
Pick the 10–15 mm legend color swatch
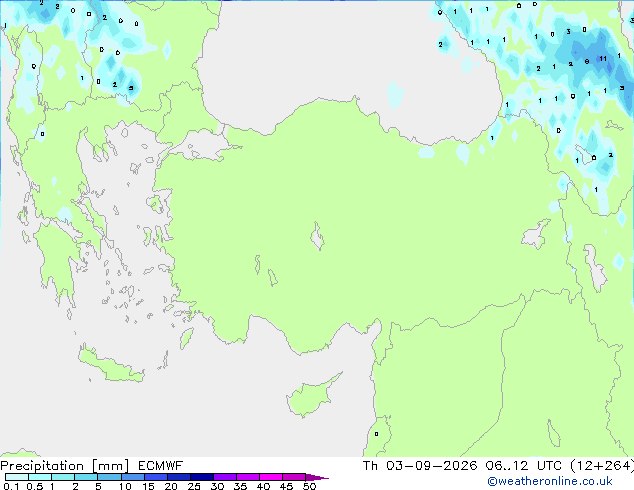(x=133, y=477)
